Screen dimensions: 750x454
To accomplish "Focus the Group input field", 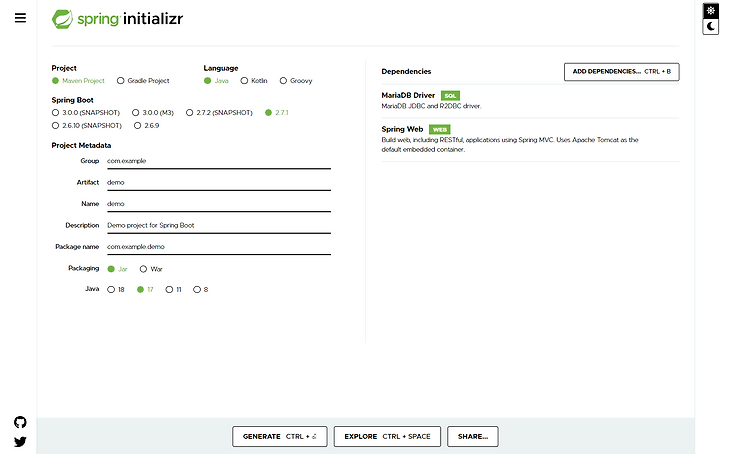I will coord(219,161).
